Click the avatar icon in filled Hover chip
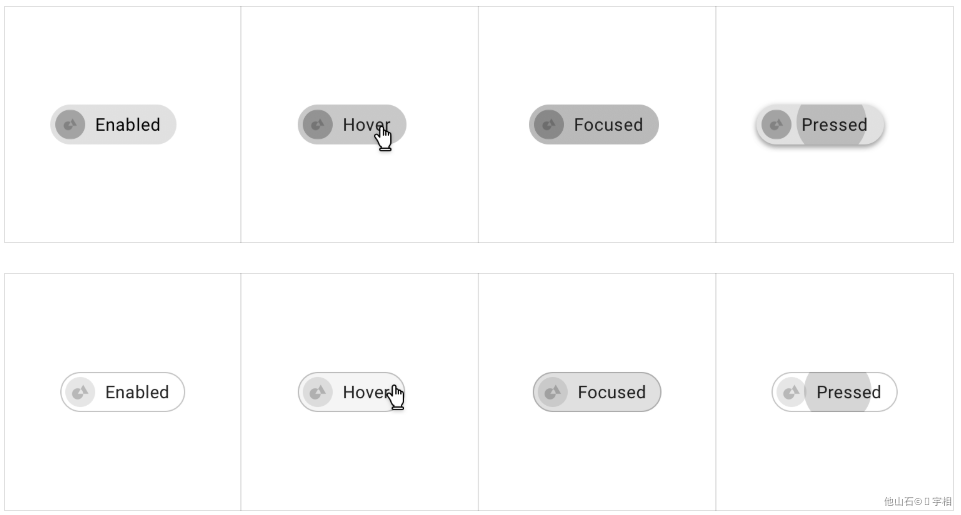 tap(317, 124)
